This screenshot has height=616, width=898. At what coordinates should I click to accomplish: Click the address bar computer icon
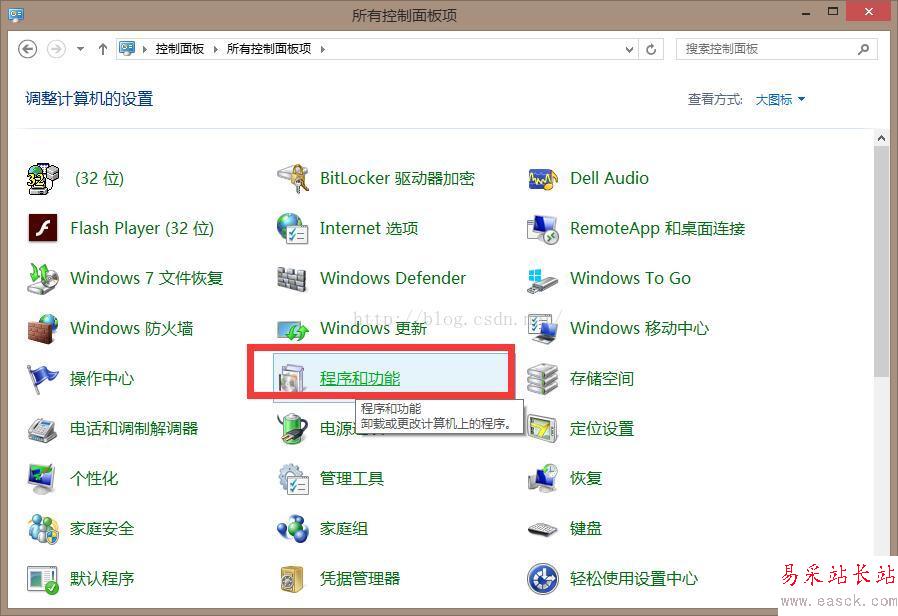click(x=127, y=49)
